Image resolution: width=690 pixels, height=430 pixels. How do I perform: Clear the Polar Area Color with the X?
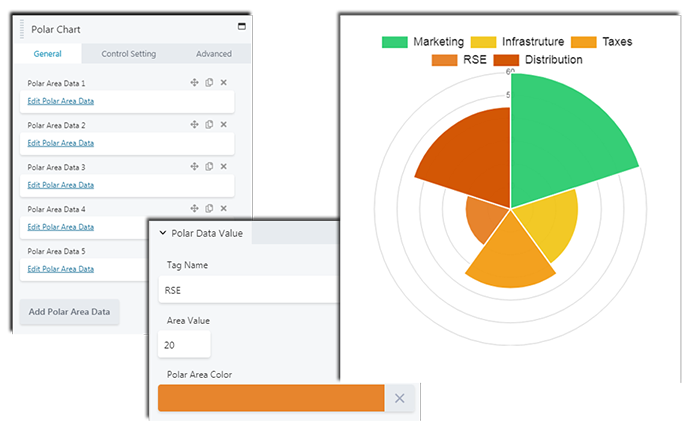point(399,398)
